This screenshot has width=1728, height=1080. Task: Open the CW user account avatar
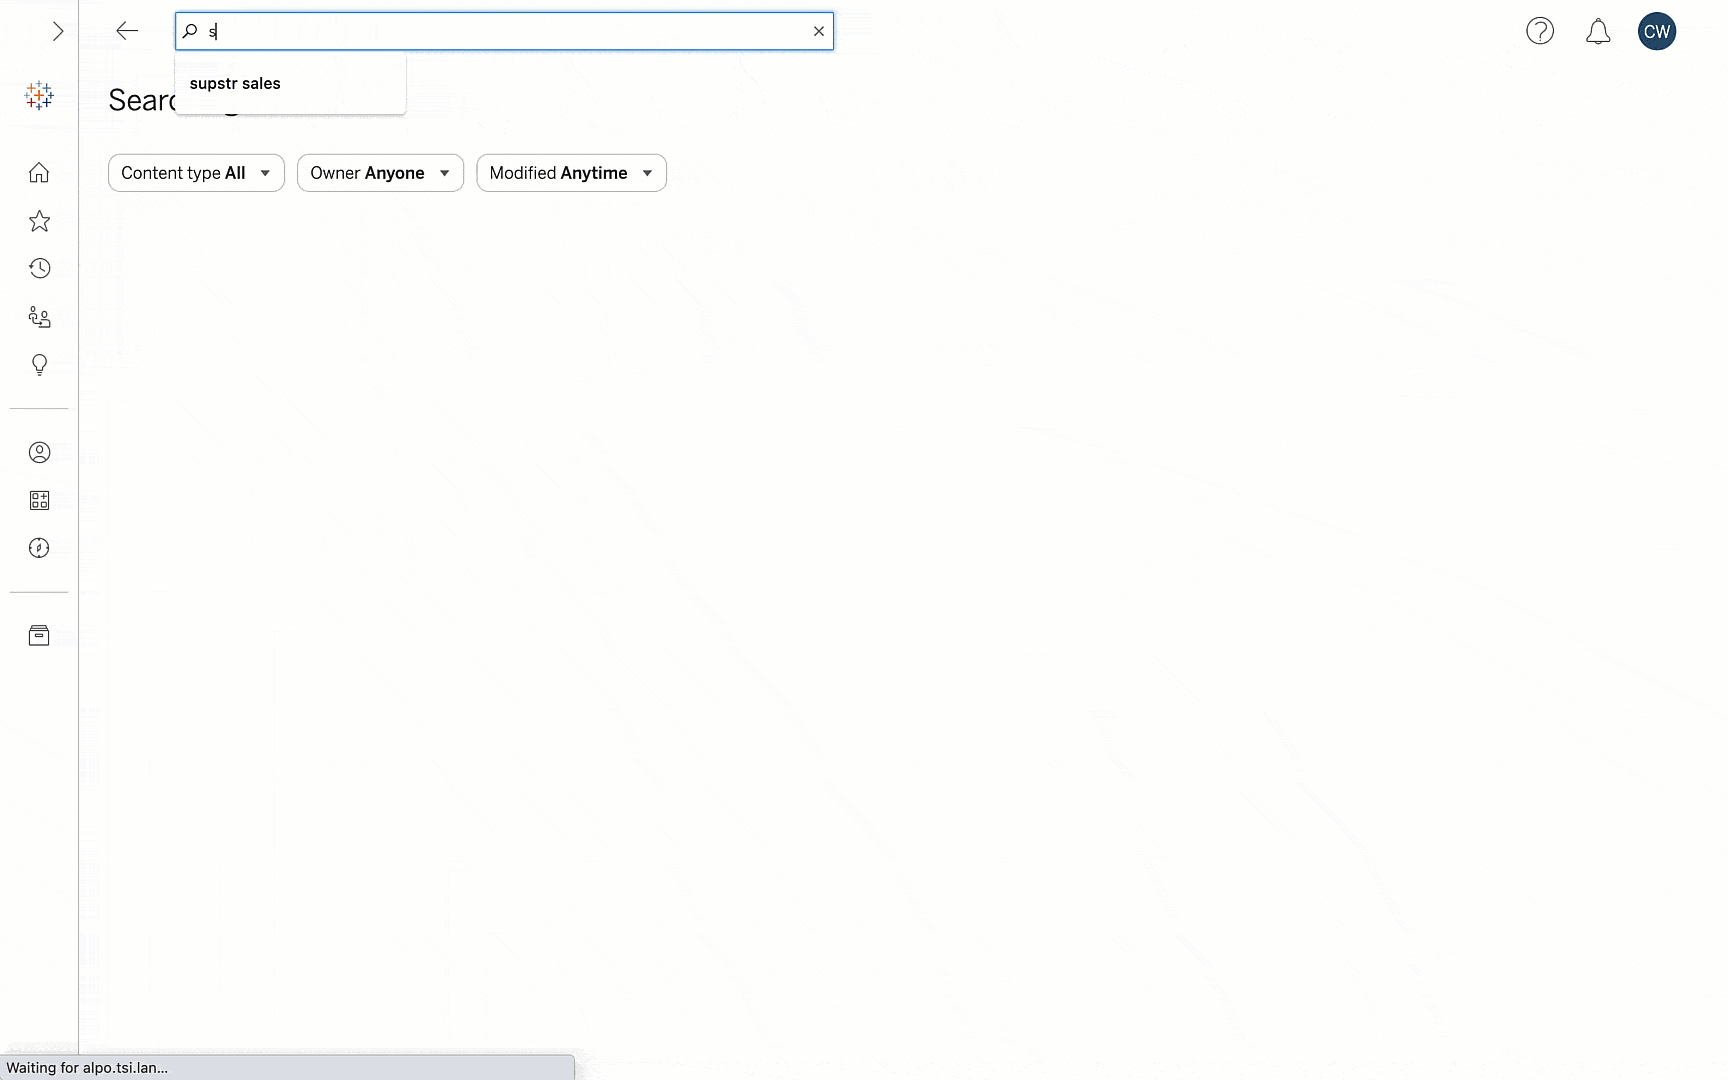click(1656, 32)
